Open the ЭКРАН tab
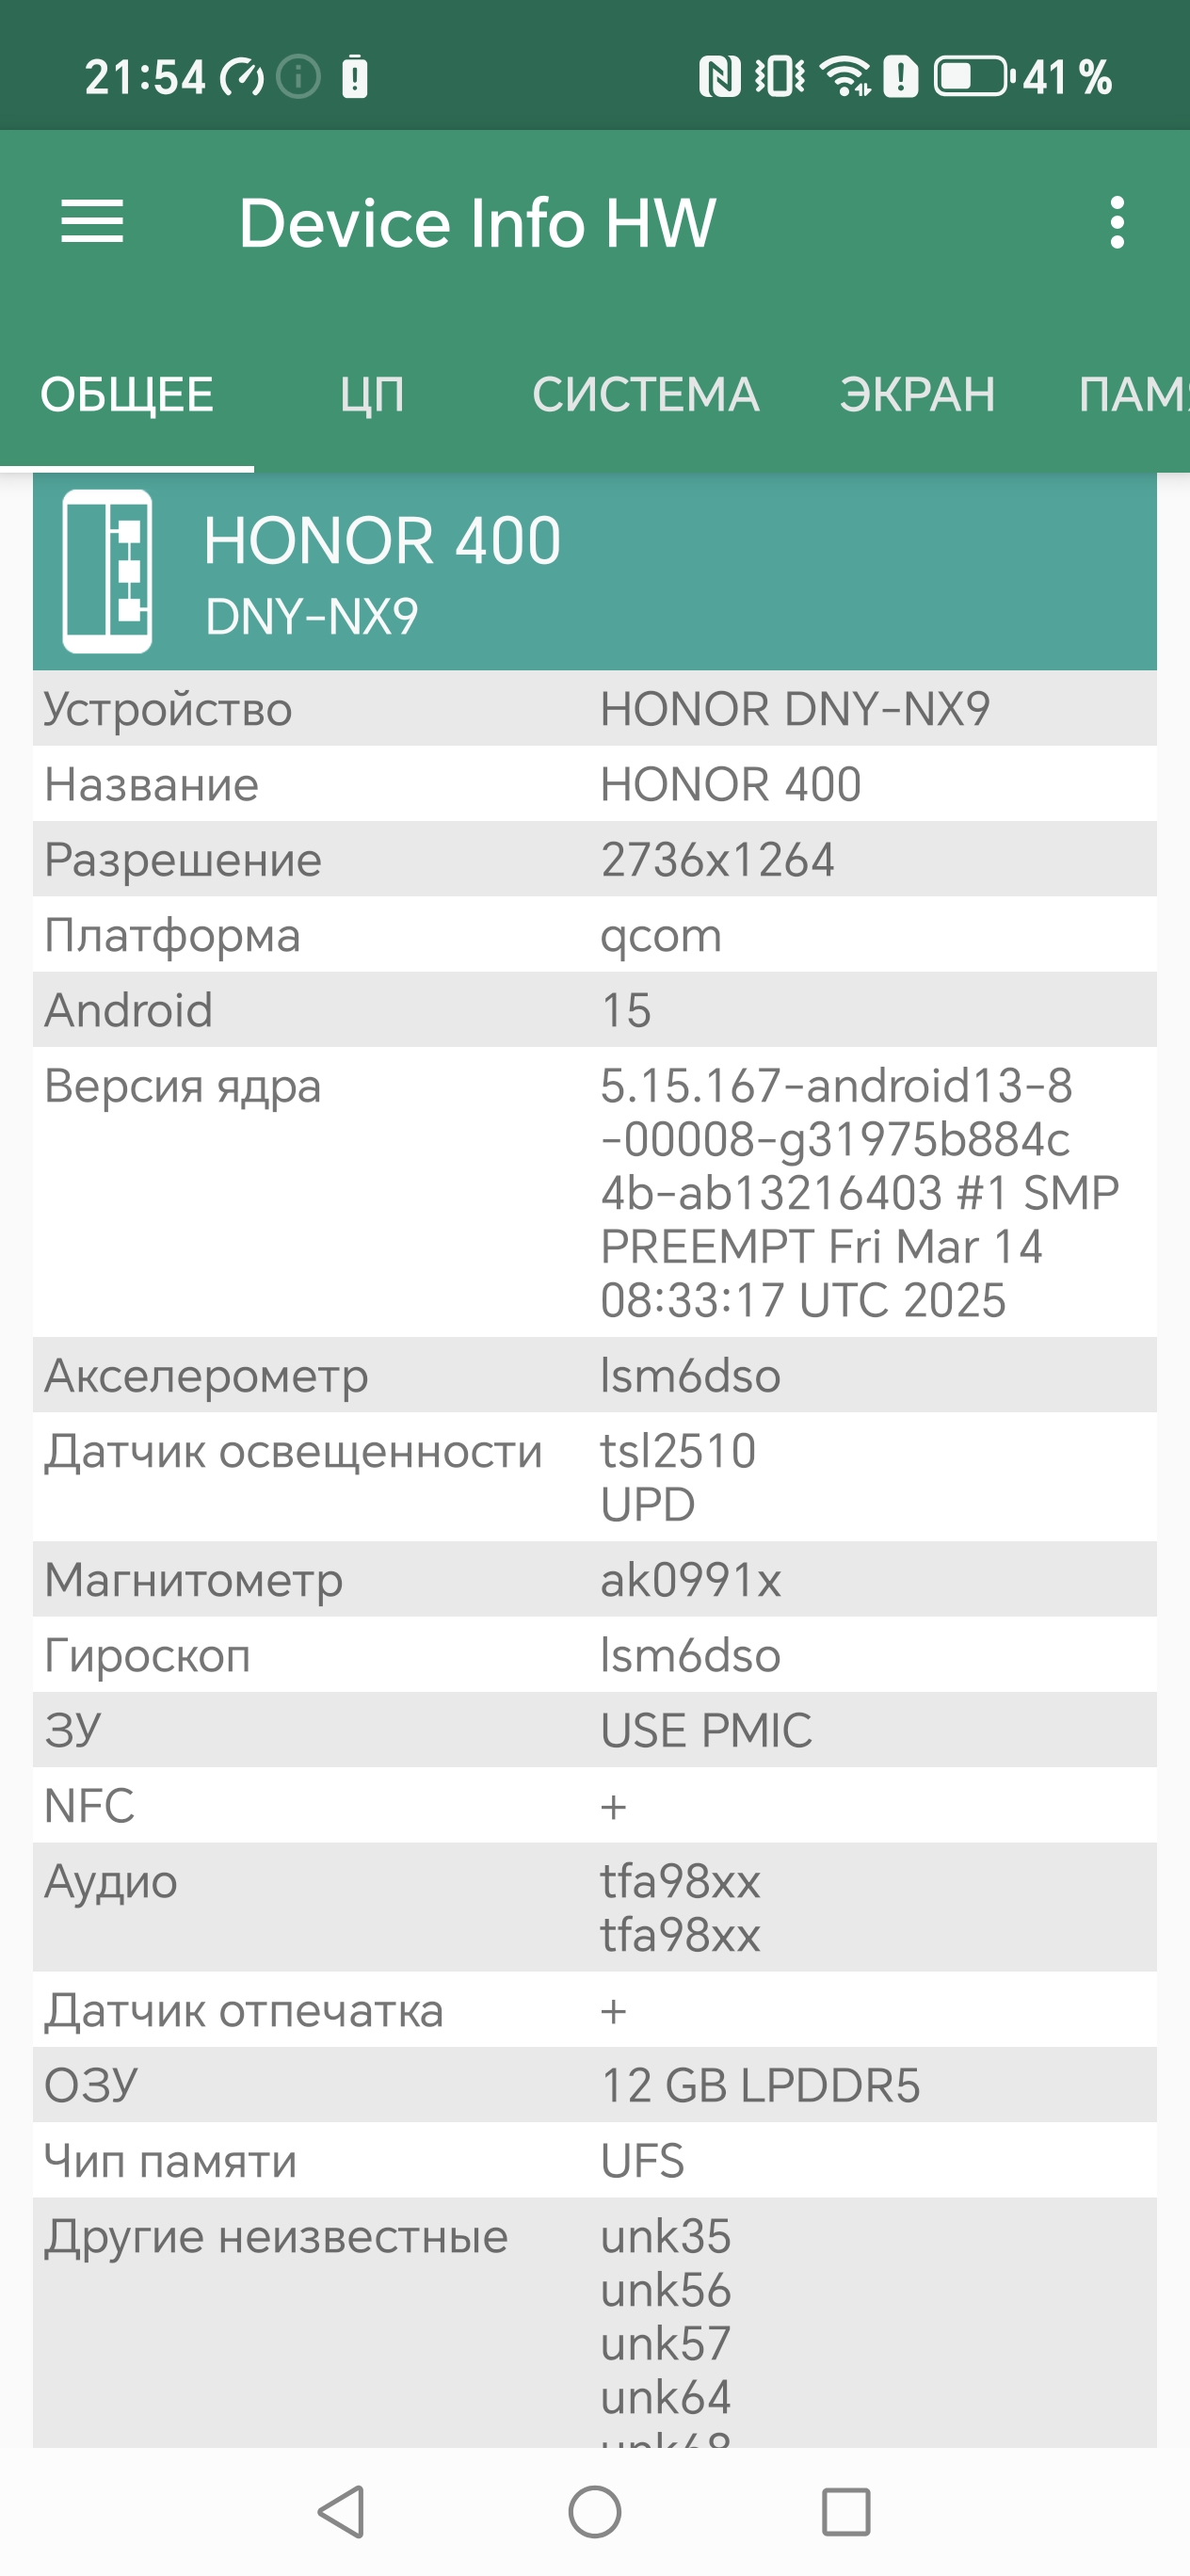1190x2576 pixels. [x=917, y=395]
